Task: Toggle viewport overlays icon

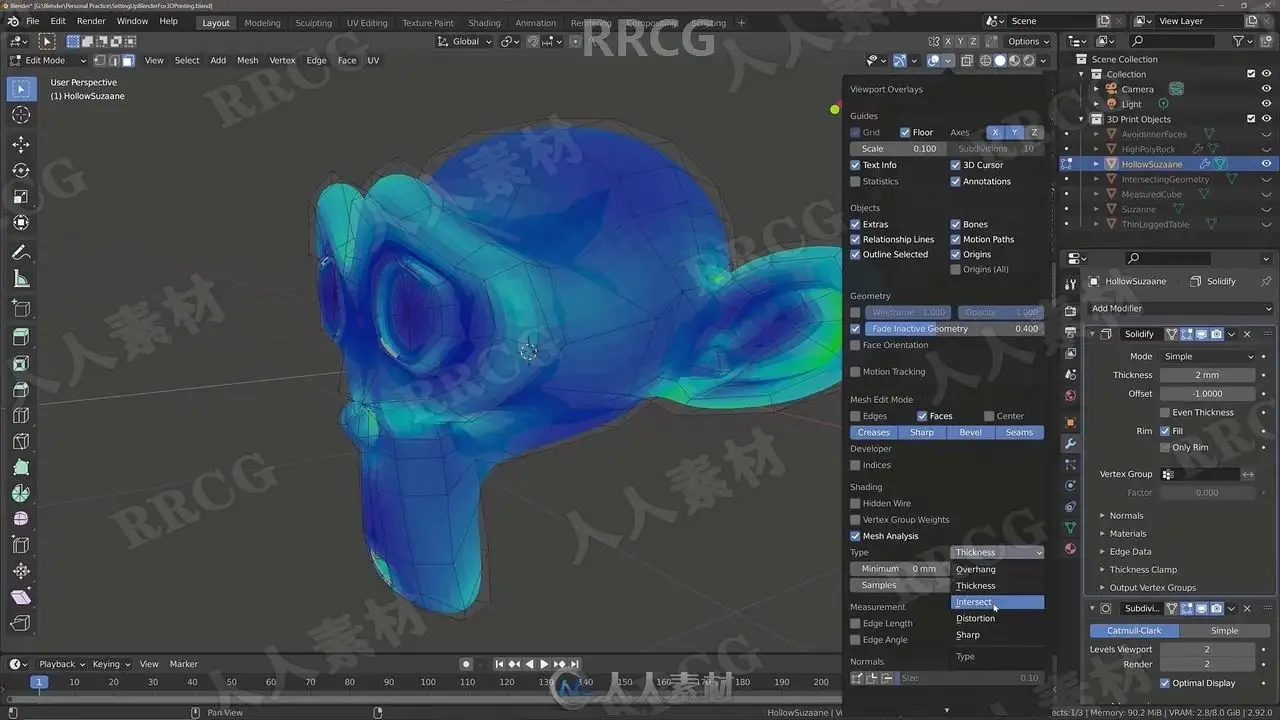Action: [x=933, y=61]
